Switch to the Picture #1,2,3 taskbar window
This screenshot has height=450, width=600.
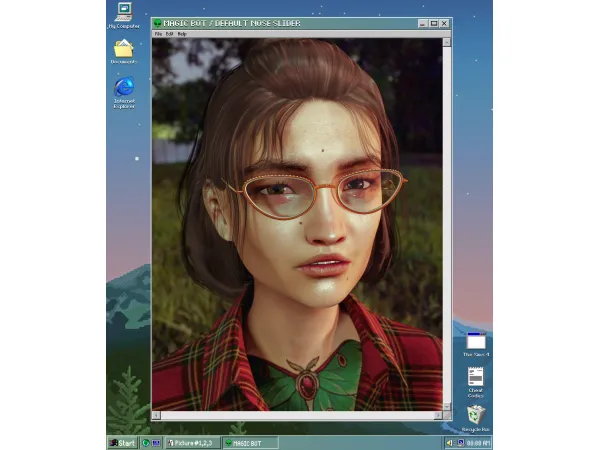click(x=193, y=443)
